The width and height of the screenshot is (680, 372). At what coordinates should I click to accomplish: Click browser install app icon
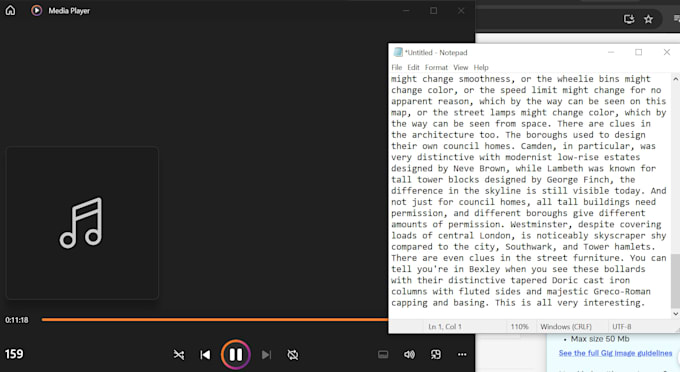[x=629, y=19]
